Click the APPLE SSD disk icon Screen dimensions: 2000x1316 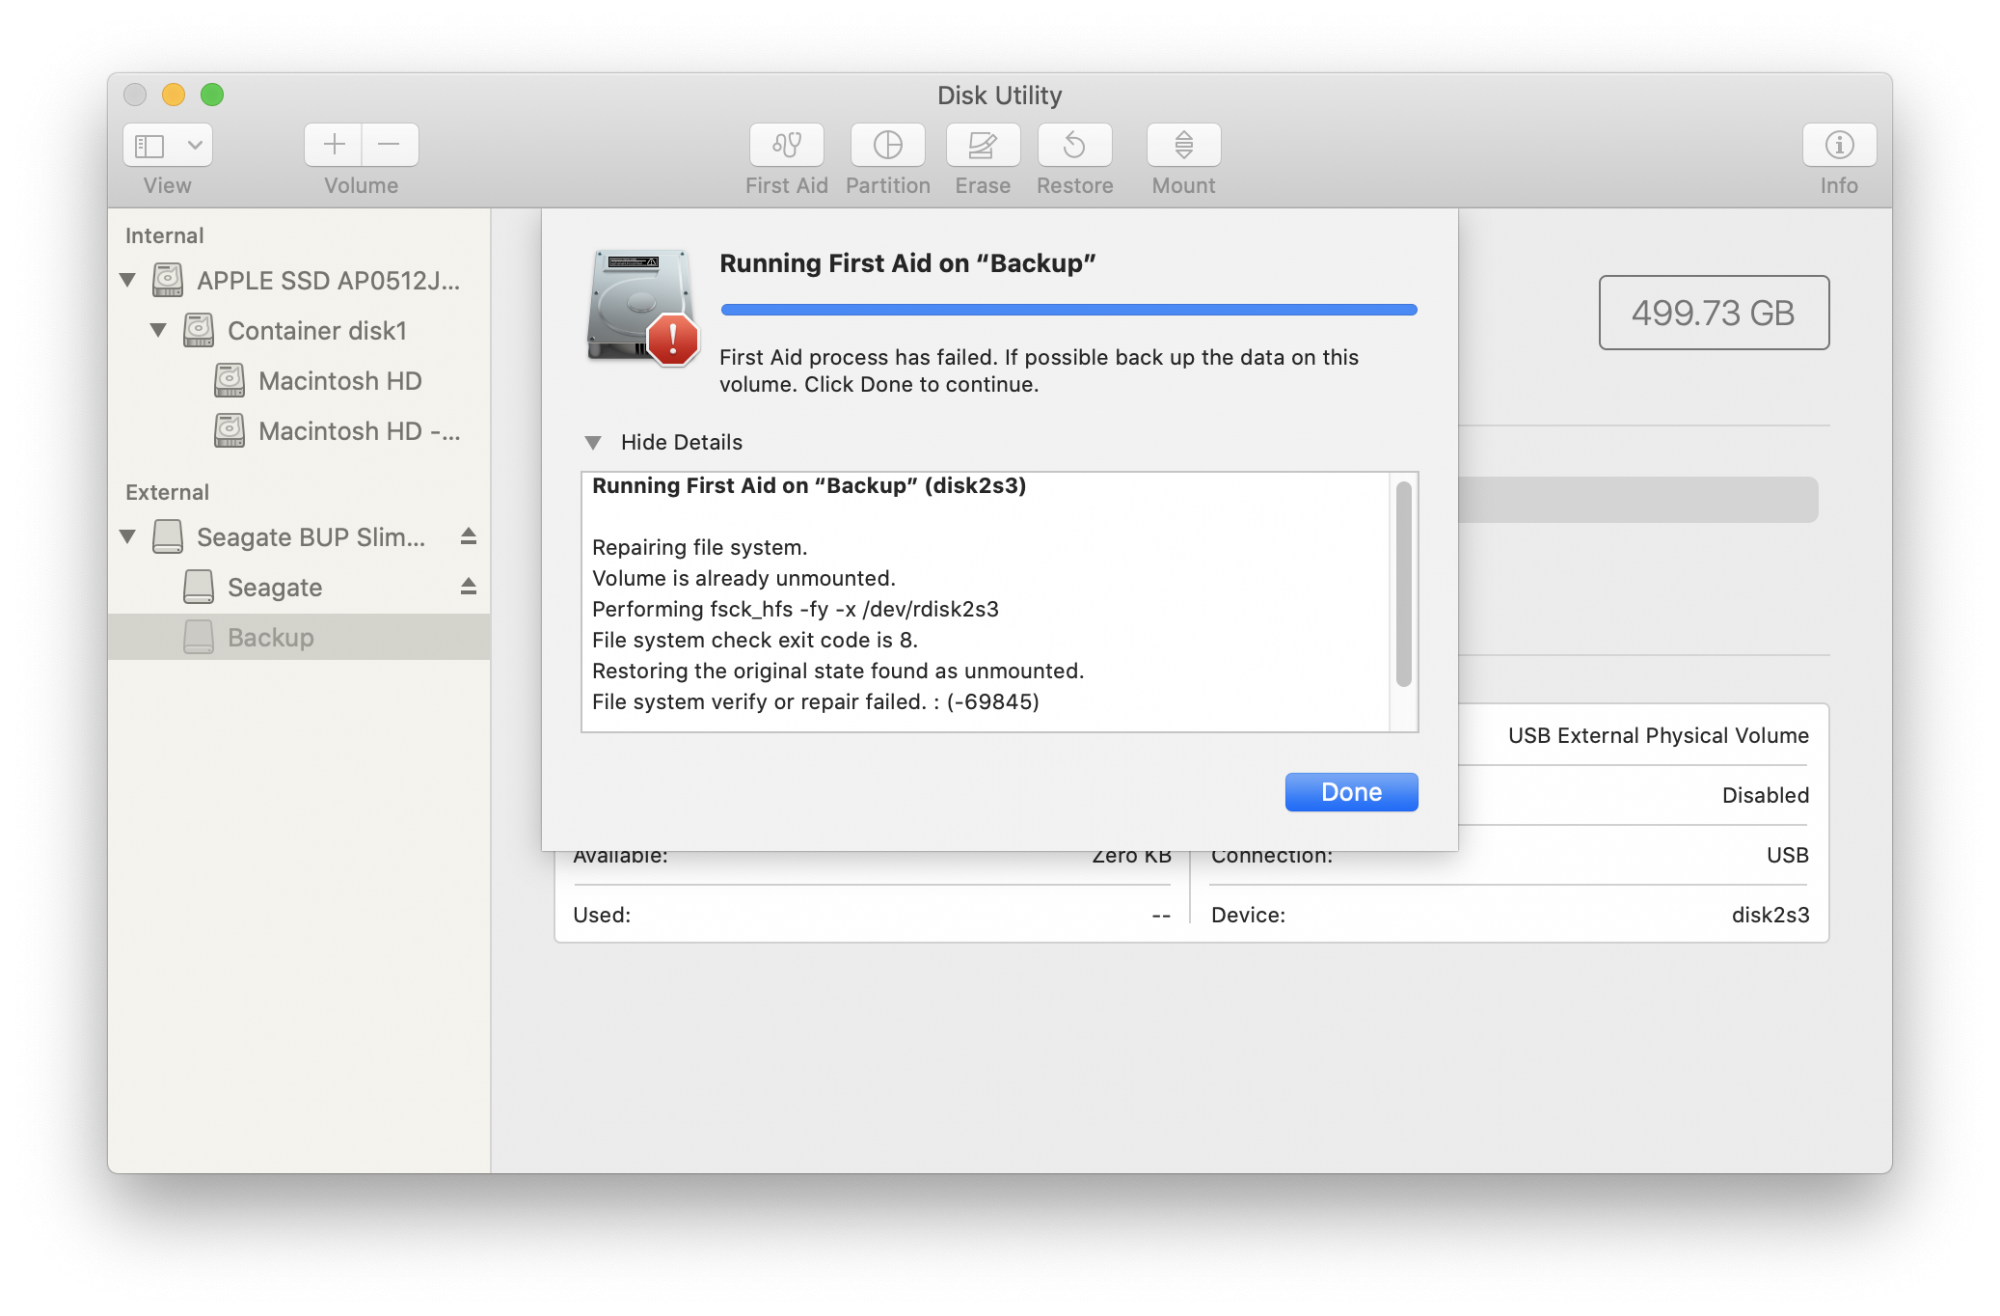[x=168, y=281]
